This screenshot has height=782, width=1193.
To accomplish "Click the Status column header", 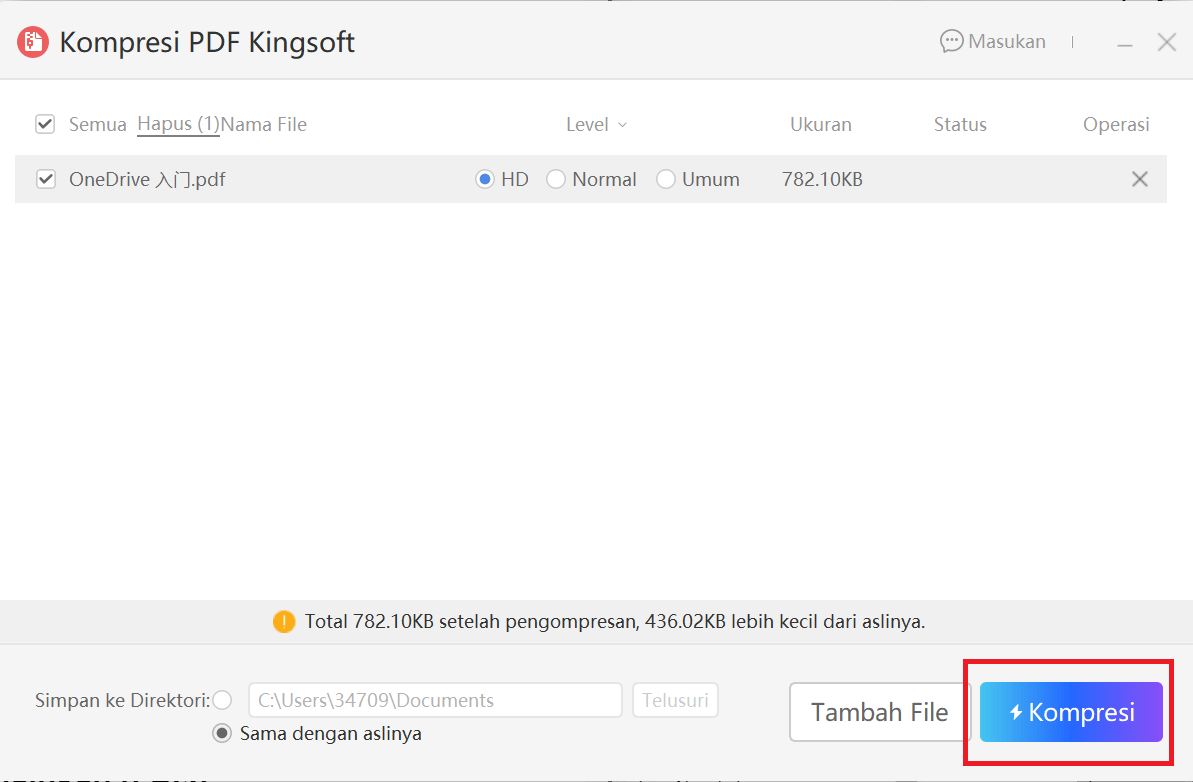I will point(959,124).
